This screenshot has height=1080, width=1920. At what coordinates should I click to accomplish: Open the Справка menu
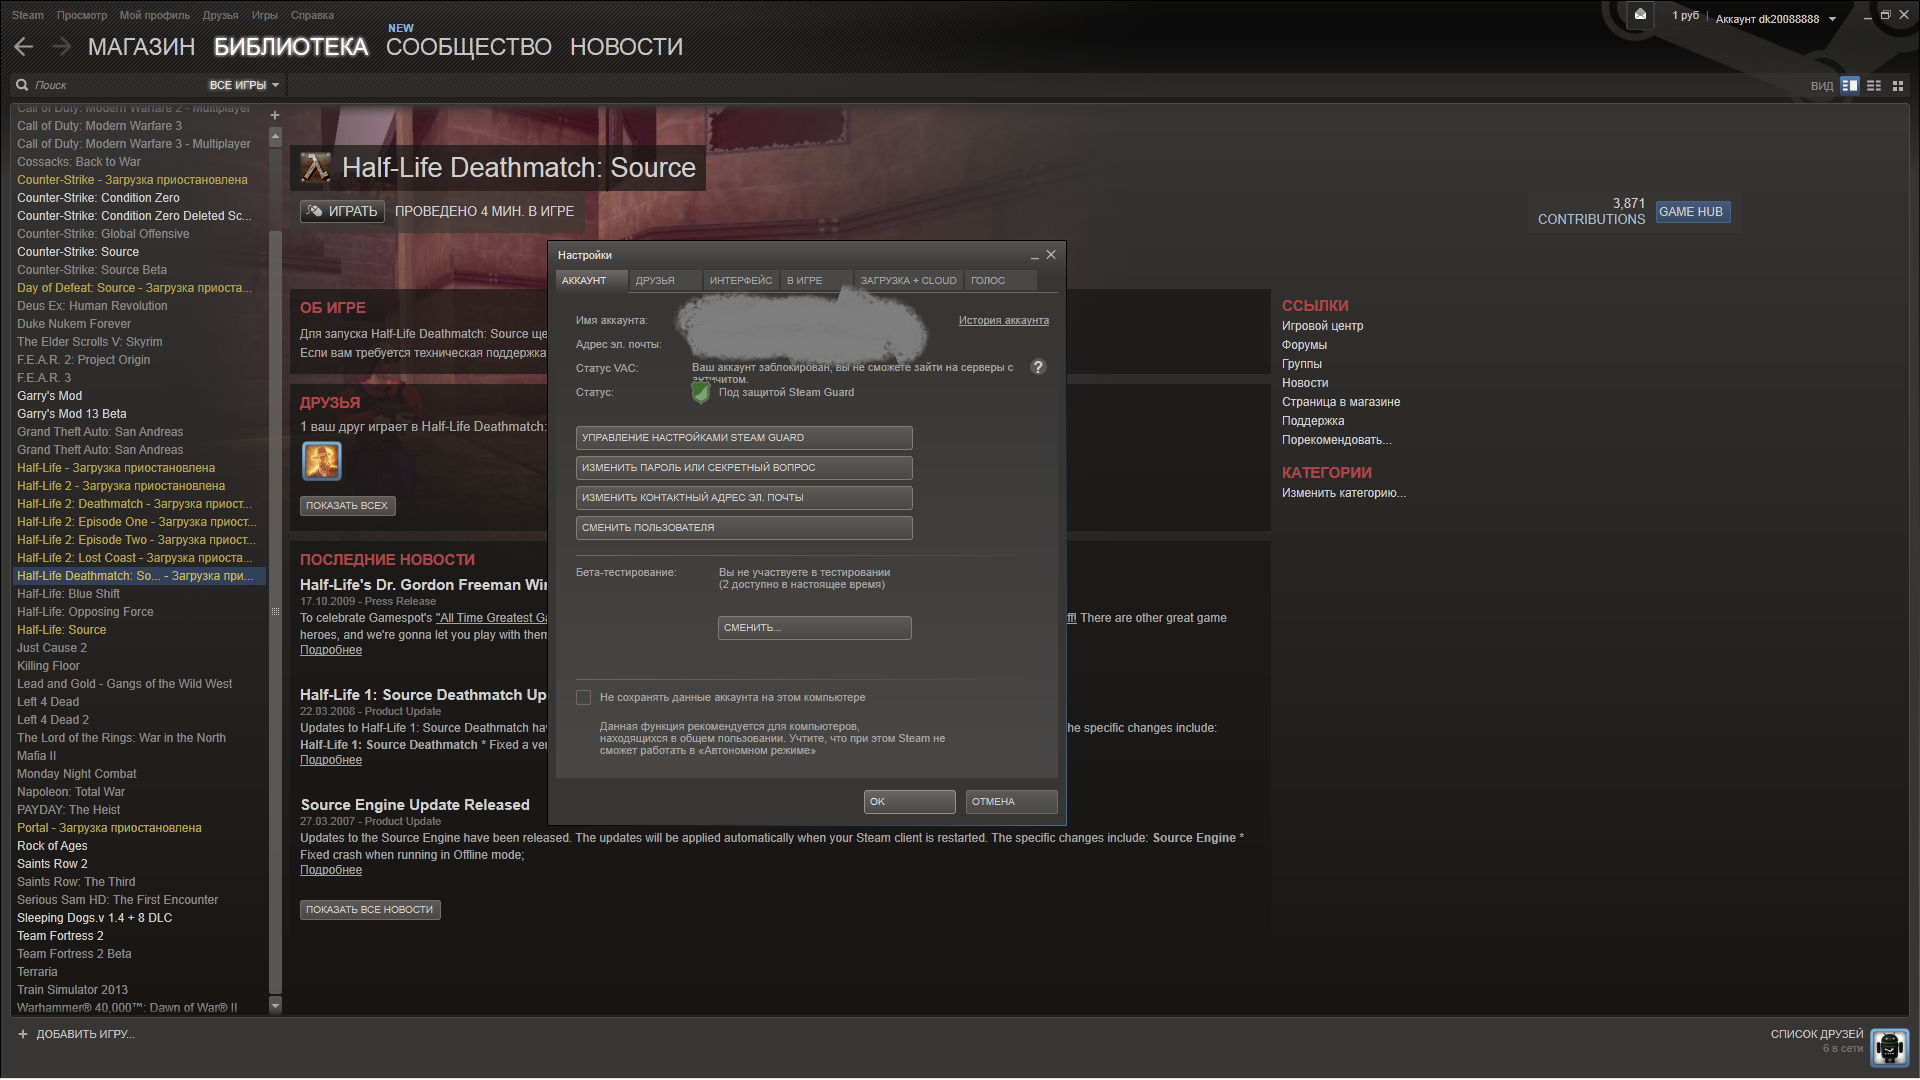pyautogui.click(x=313, y=15)
